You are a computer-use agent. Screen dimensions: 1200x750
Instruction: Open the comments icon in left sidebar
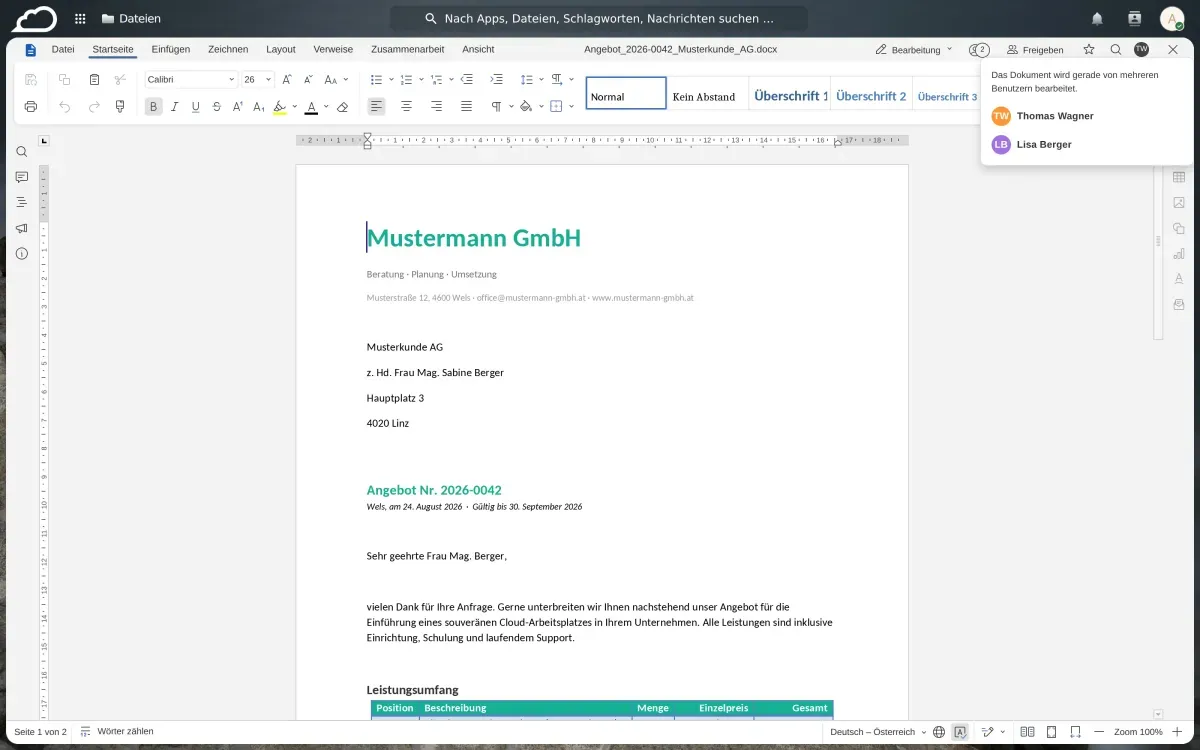[22, 177]
